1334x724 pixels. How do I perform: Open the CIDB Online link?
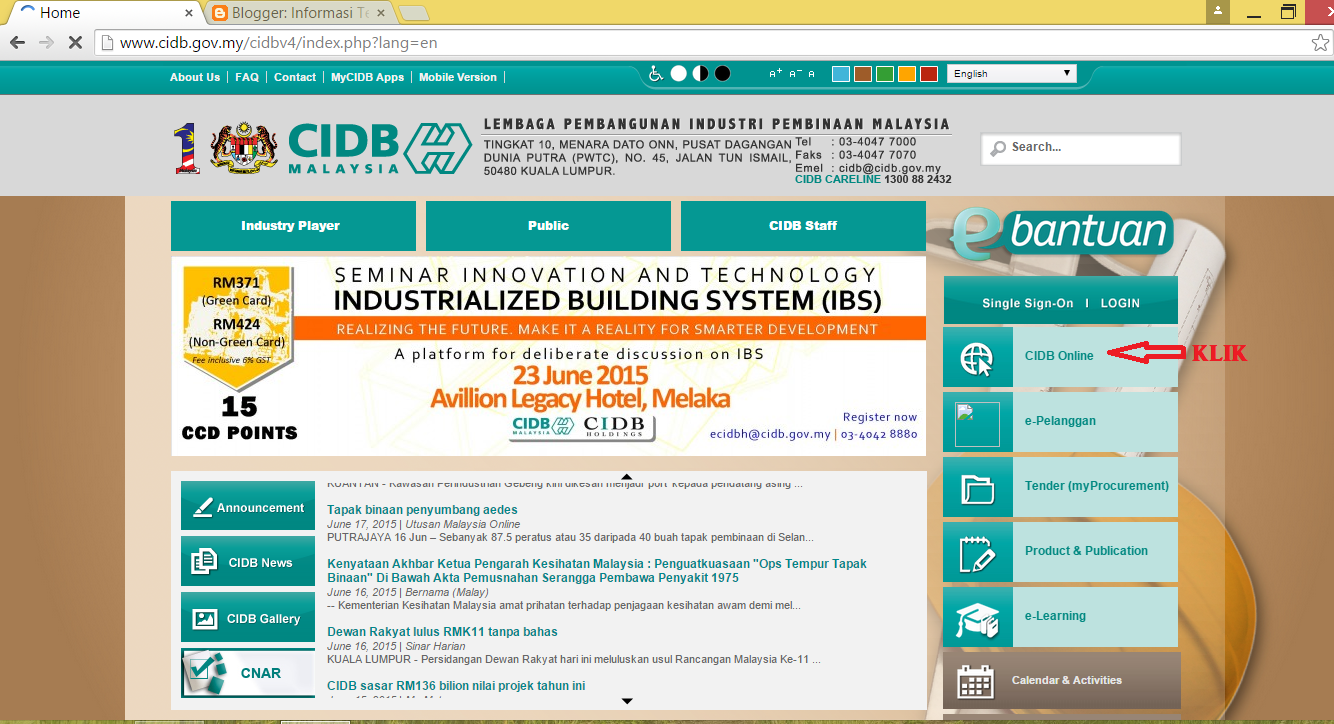tap(1059, 356)
